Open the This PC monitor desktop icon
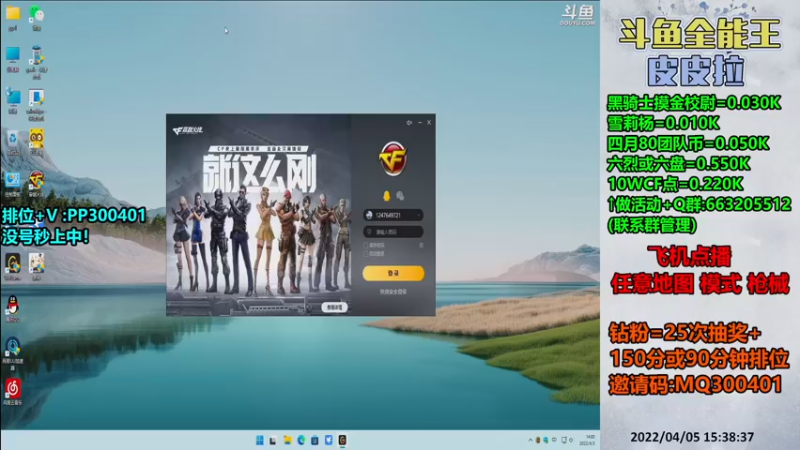This screenshot has height=450, width=800. coord(13,55)
